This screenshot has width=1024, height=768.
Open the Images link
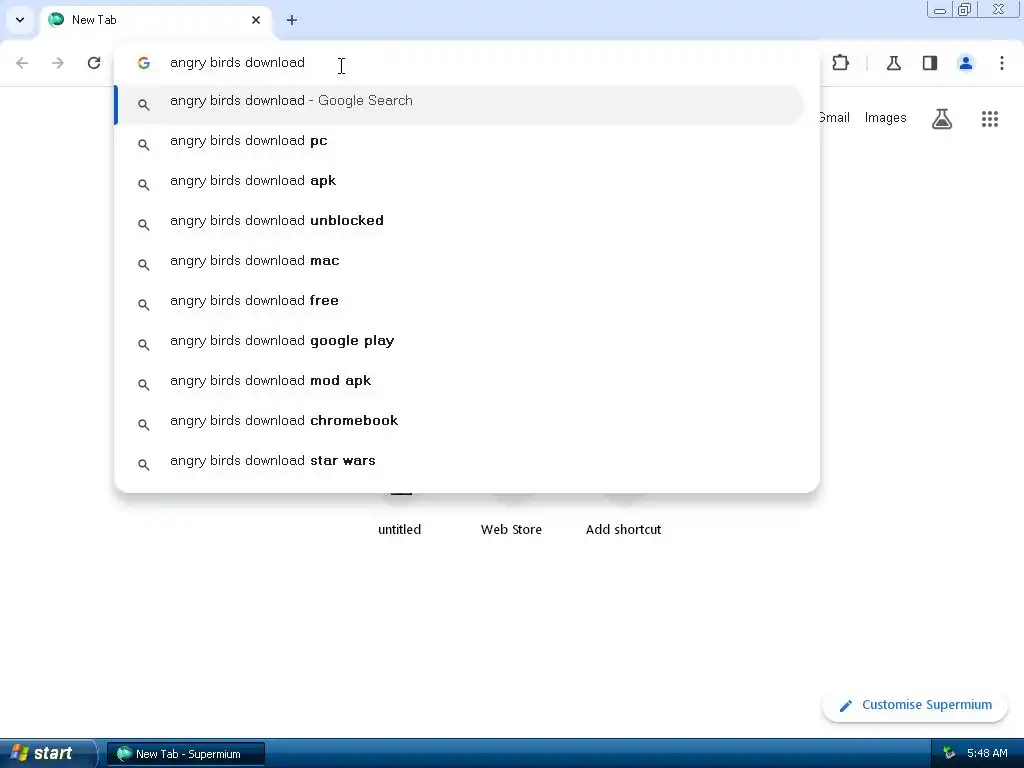click(886, 118)
